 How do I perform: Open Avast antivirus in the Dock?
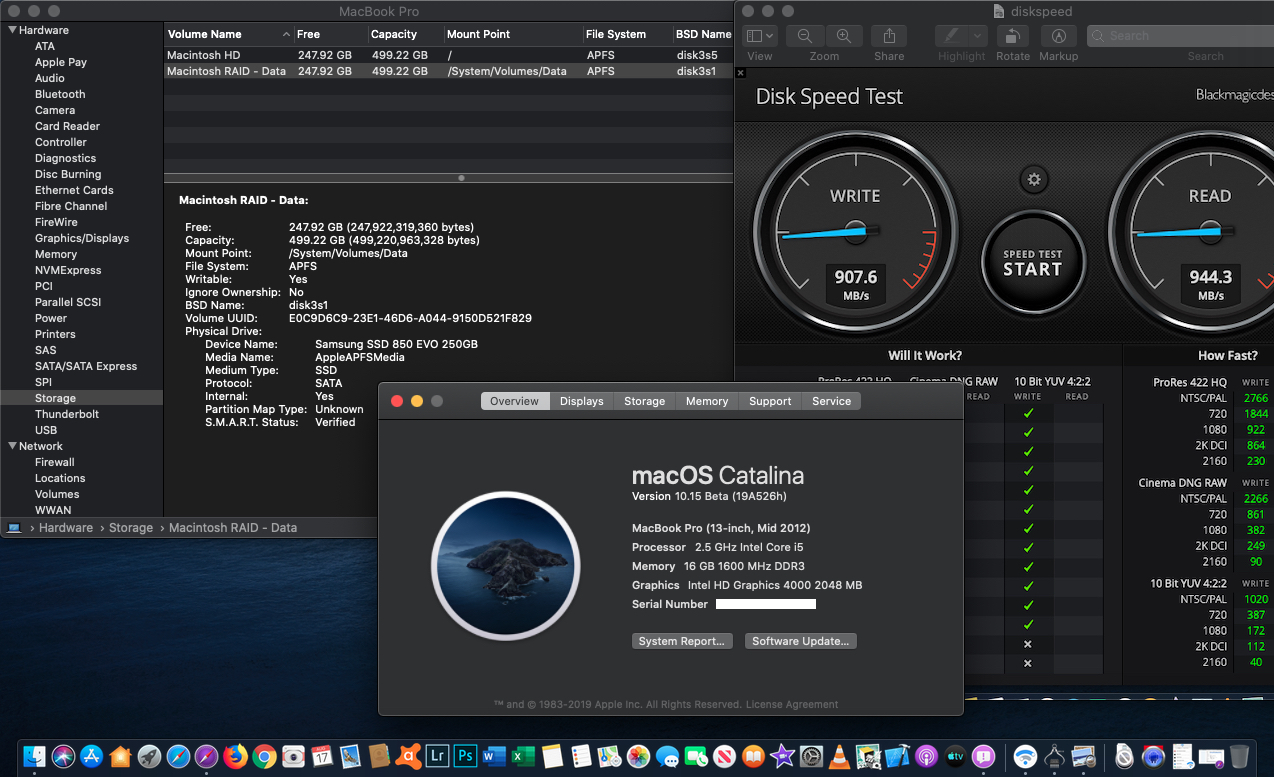408,756
